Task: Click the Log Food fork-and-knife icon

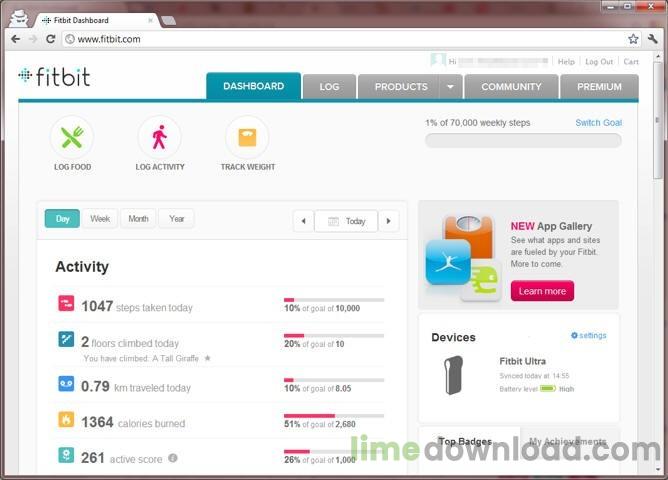Action: pyautogui.click(x=72, y=137)
